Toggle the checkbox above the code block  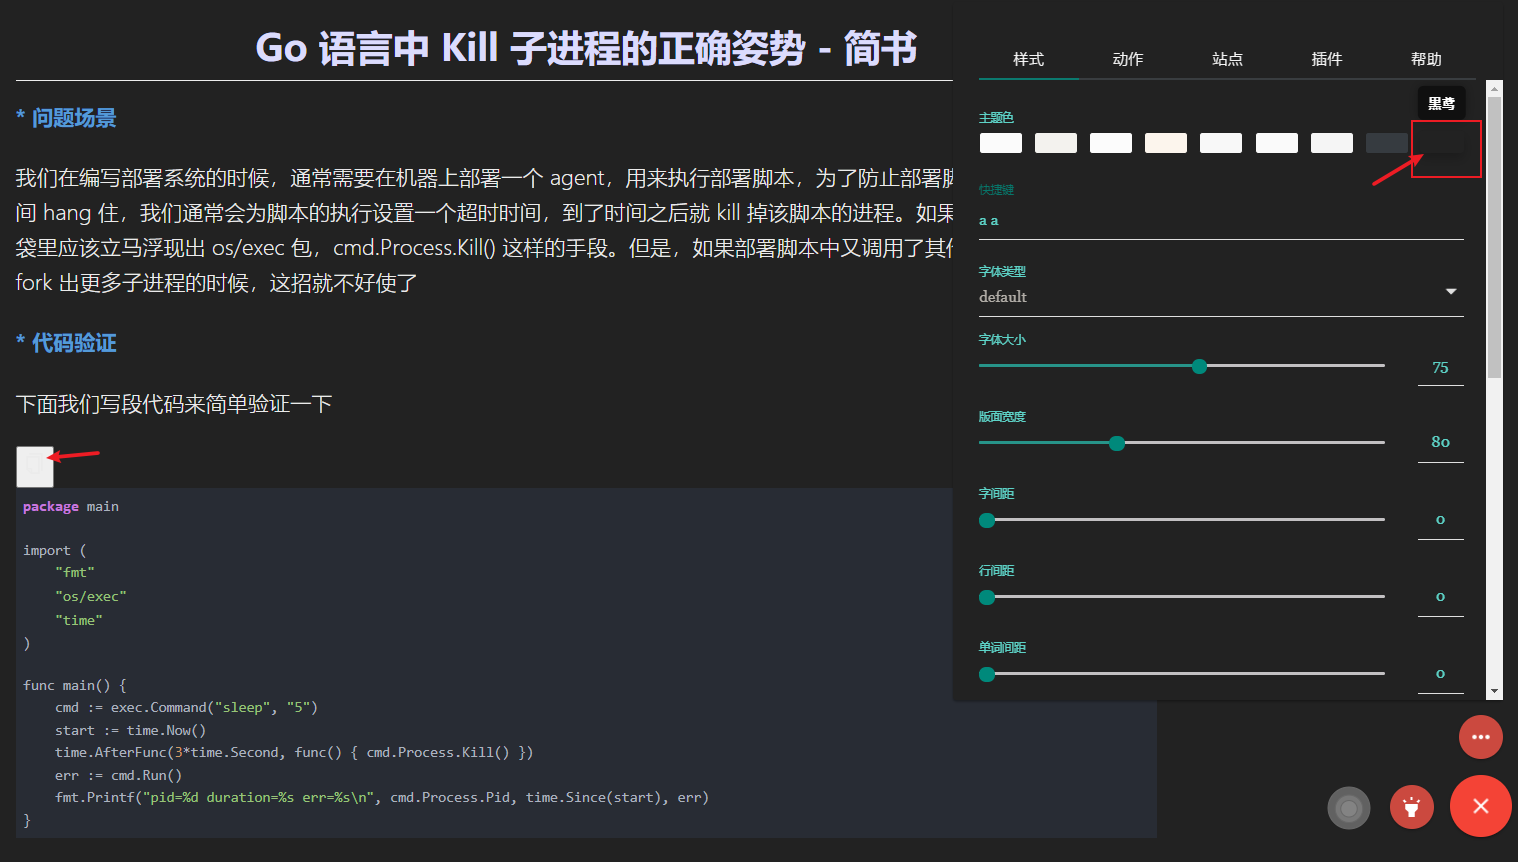tap(35, 466)
